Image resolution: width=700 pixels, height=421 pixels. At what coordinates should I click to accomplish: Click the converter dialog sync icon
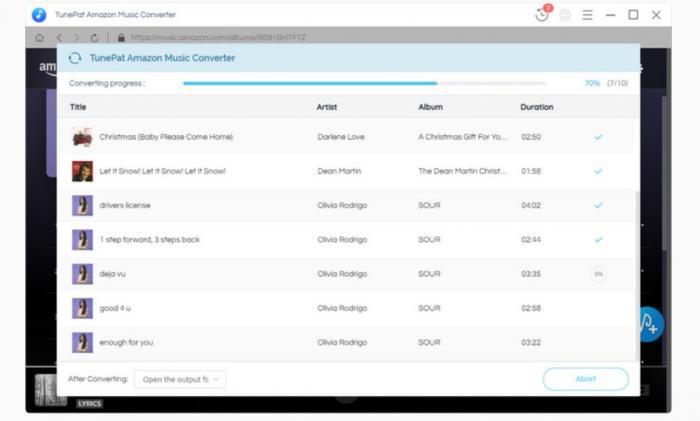[75, 58]
